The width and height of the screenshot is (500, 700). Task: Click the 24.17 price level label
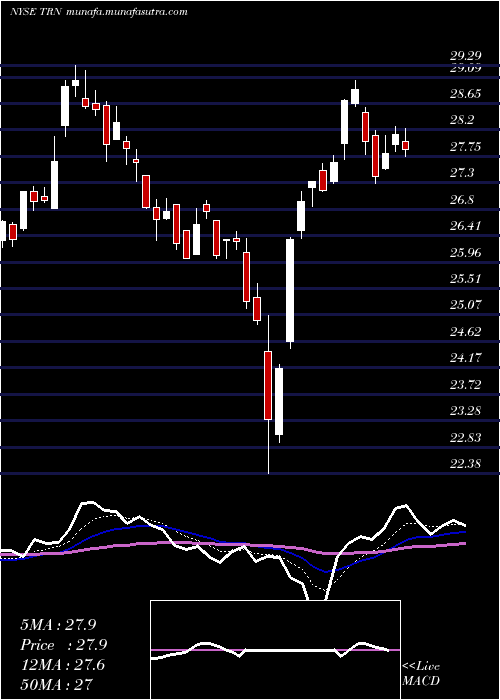465,358
